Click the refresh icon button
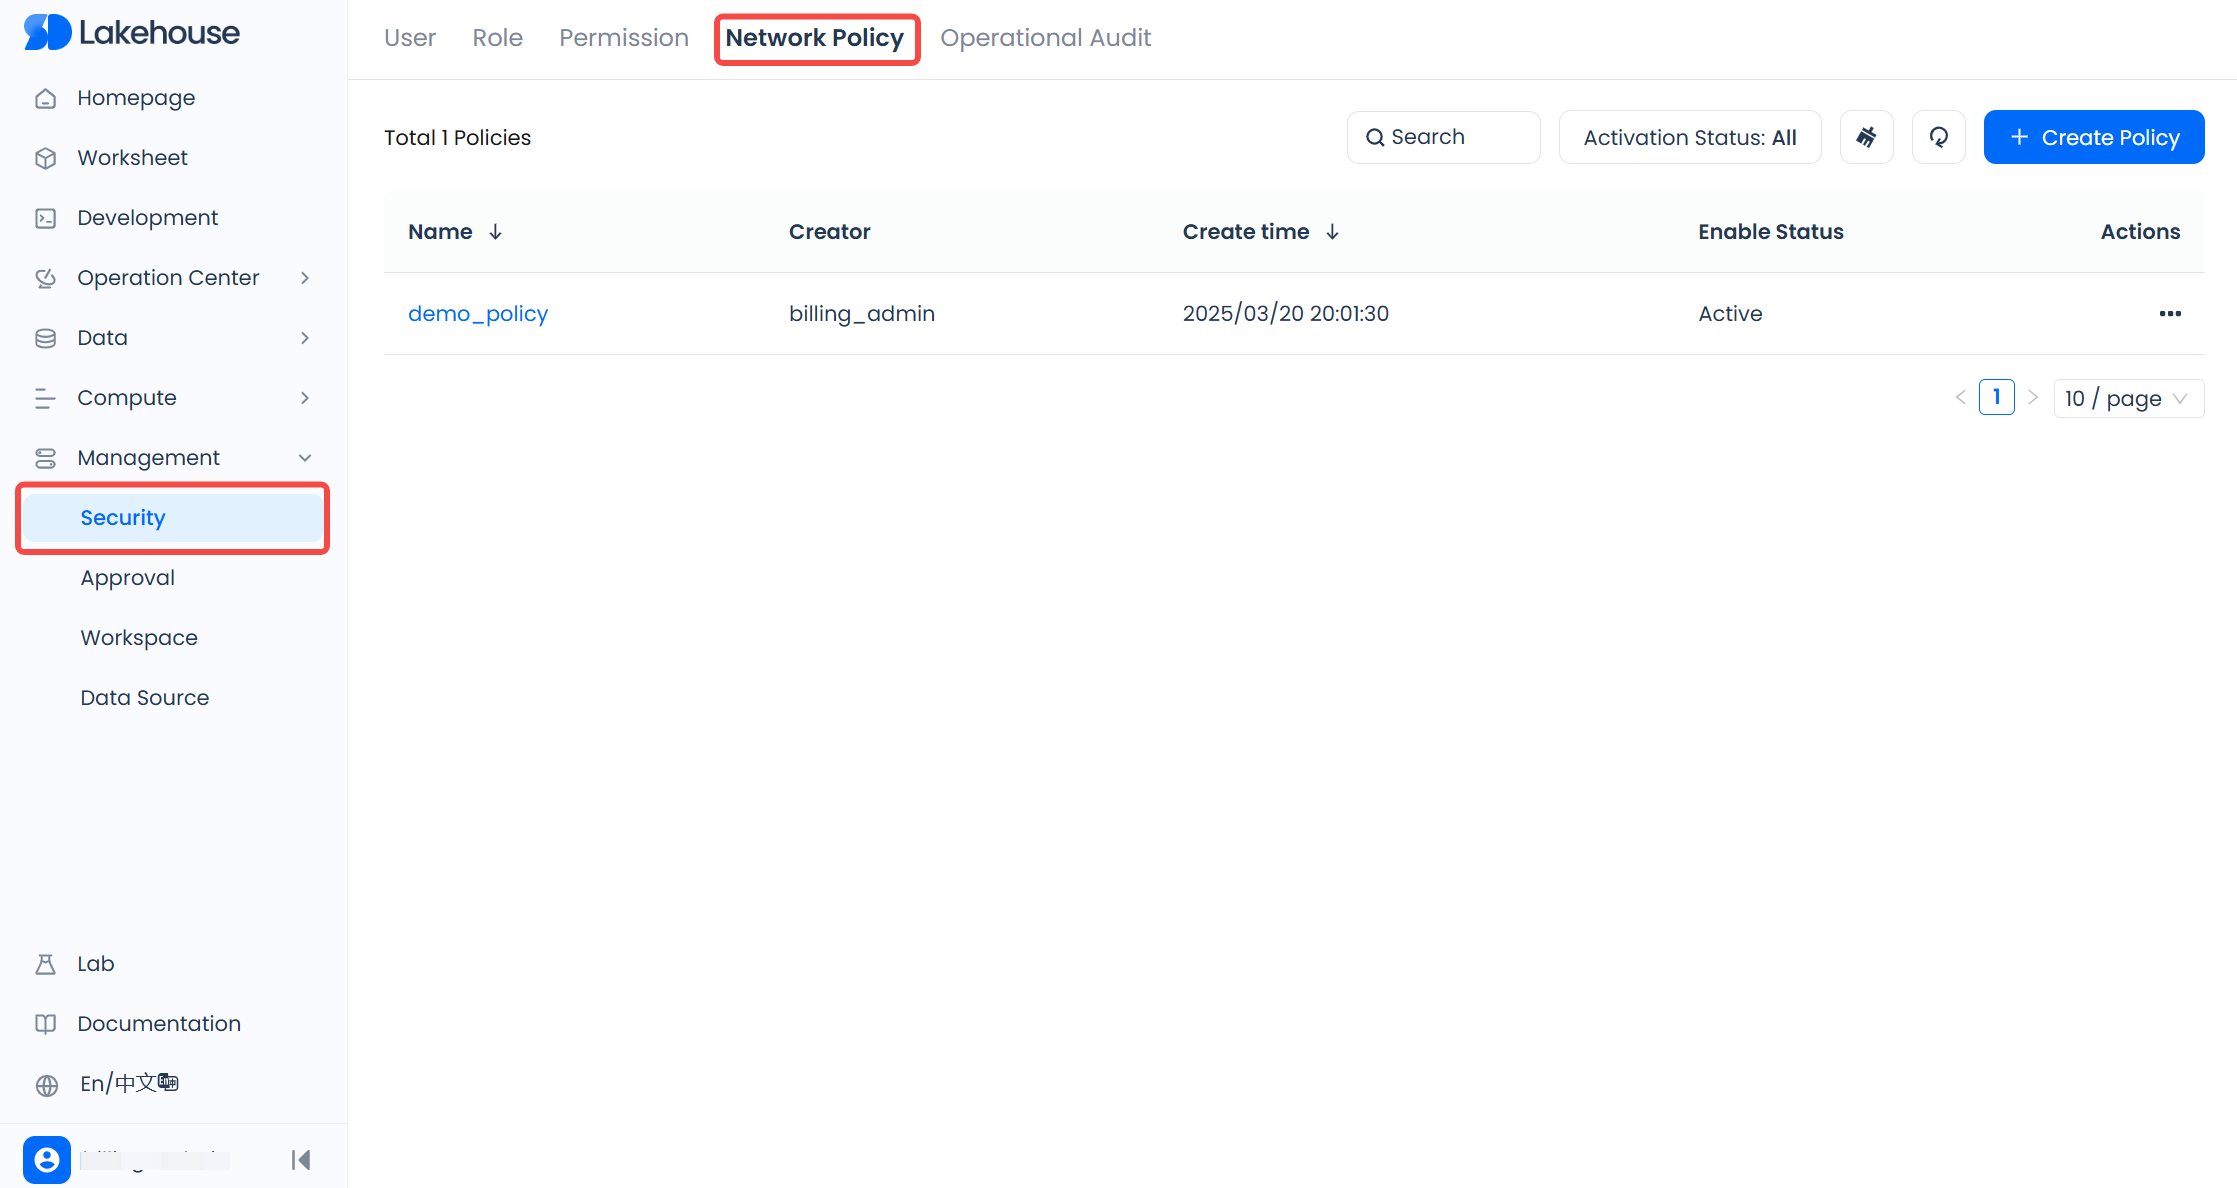The width and height of the screenshot is (2237, 1188). click(x=1938, y=137)
